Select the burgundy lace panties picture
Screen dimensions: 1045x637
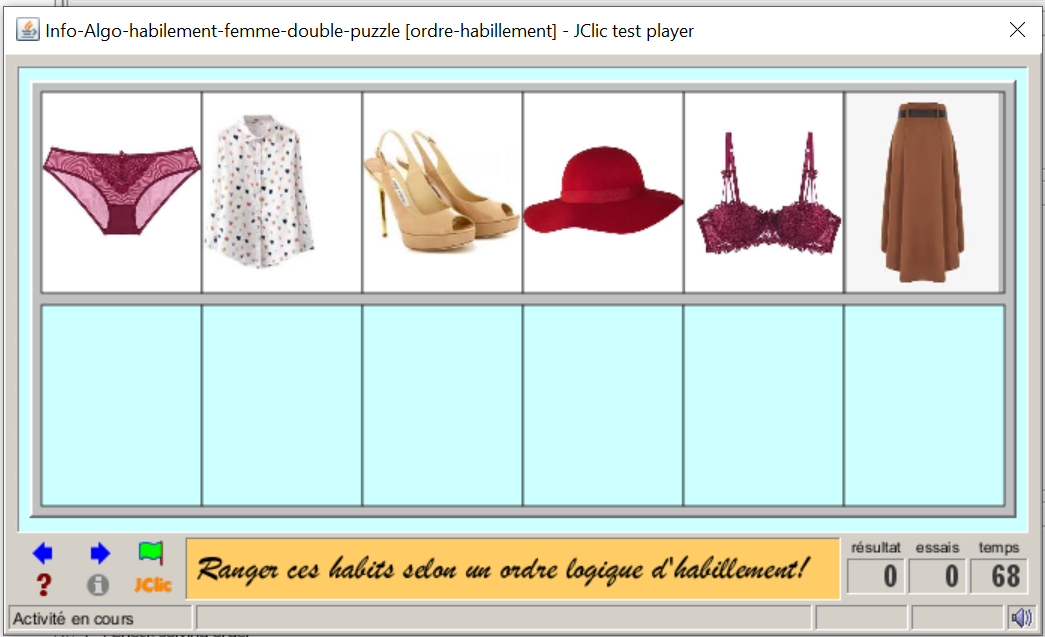tap(121, 192)
